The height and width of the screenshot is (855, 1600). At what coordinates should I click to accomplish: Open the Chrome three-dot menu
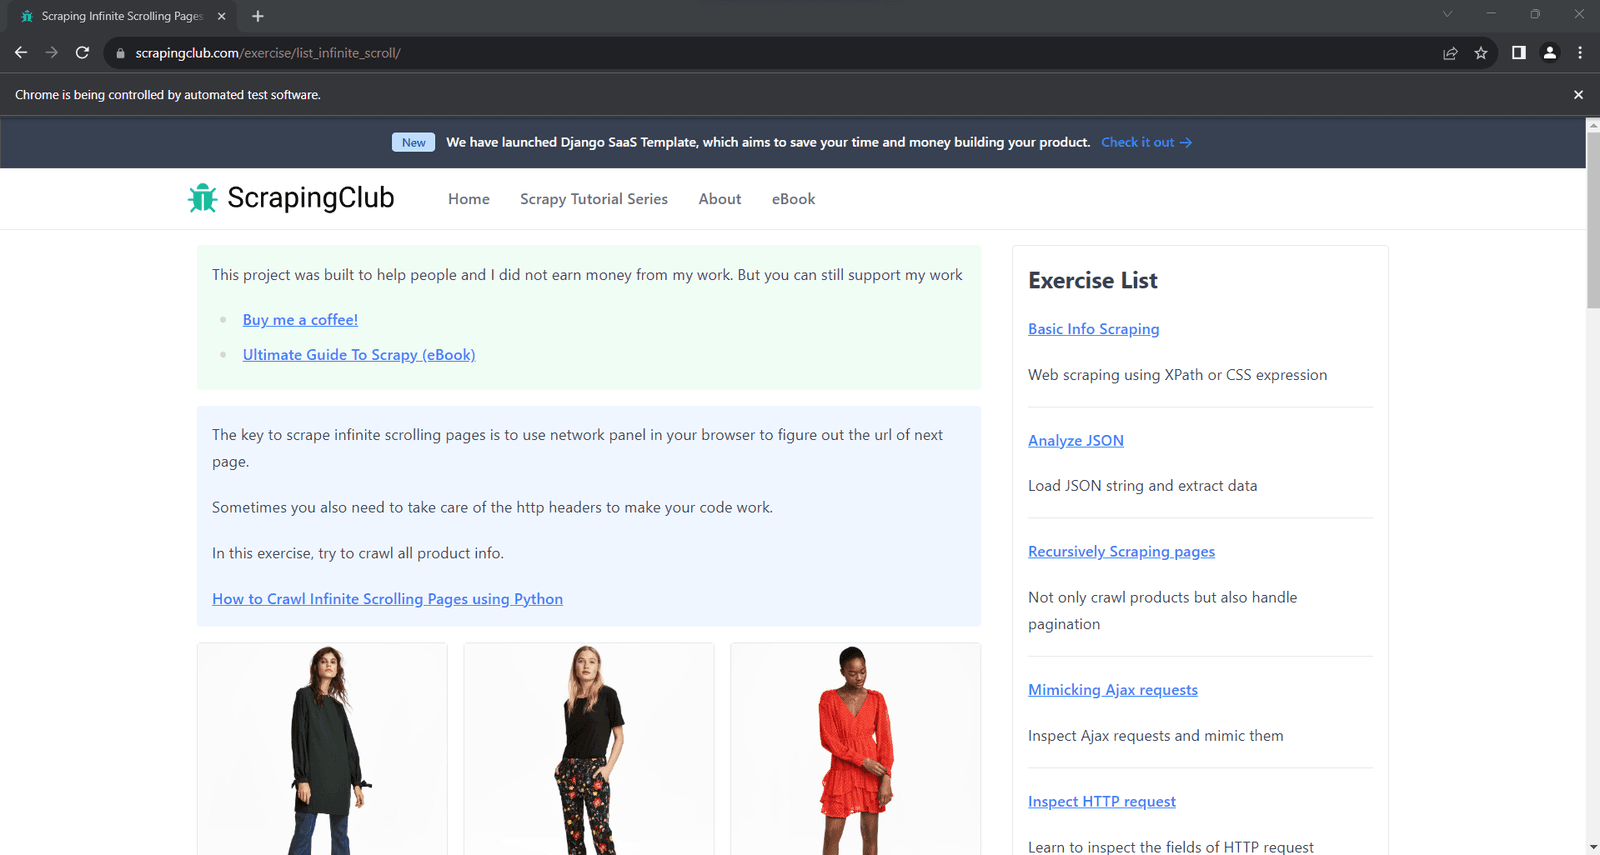tap(1580, 53)
